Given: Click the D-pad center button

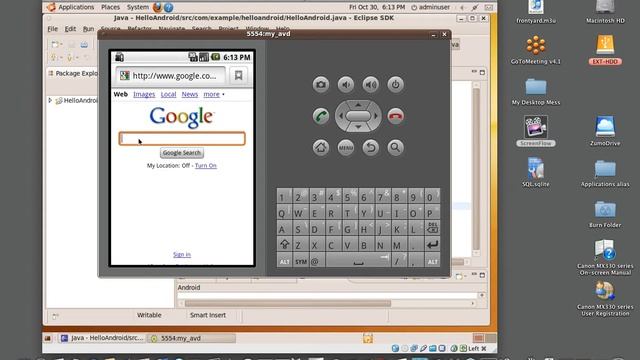Looking at the screenshot, I should (358, 116).
